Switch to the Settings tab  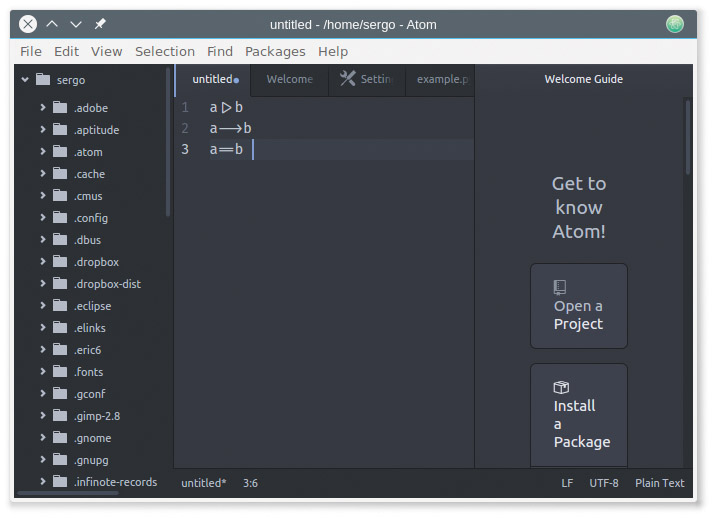367,80
